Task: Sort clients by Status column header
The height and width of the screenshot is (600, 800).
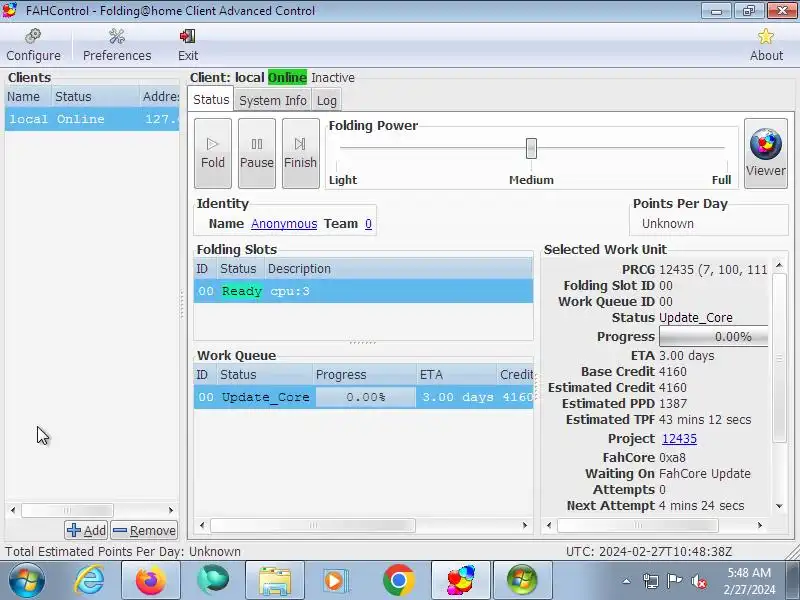Action: [x=95, y=96]
